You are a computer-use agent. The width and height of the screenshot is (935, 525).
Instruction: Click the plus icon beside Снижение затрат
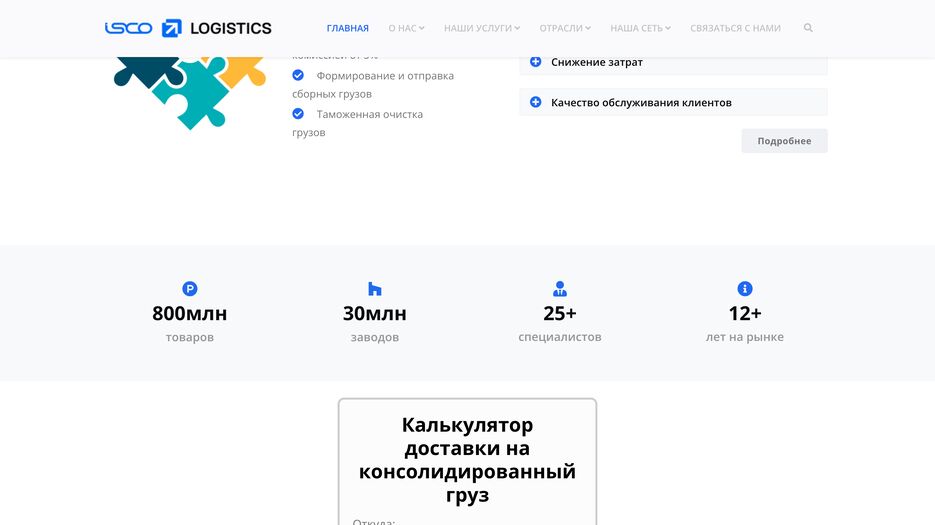(535, 62)
